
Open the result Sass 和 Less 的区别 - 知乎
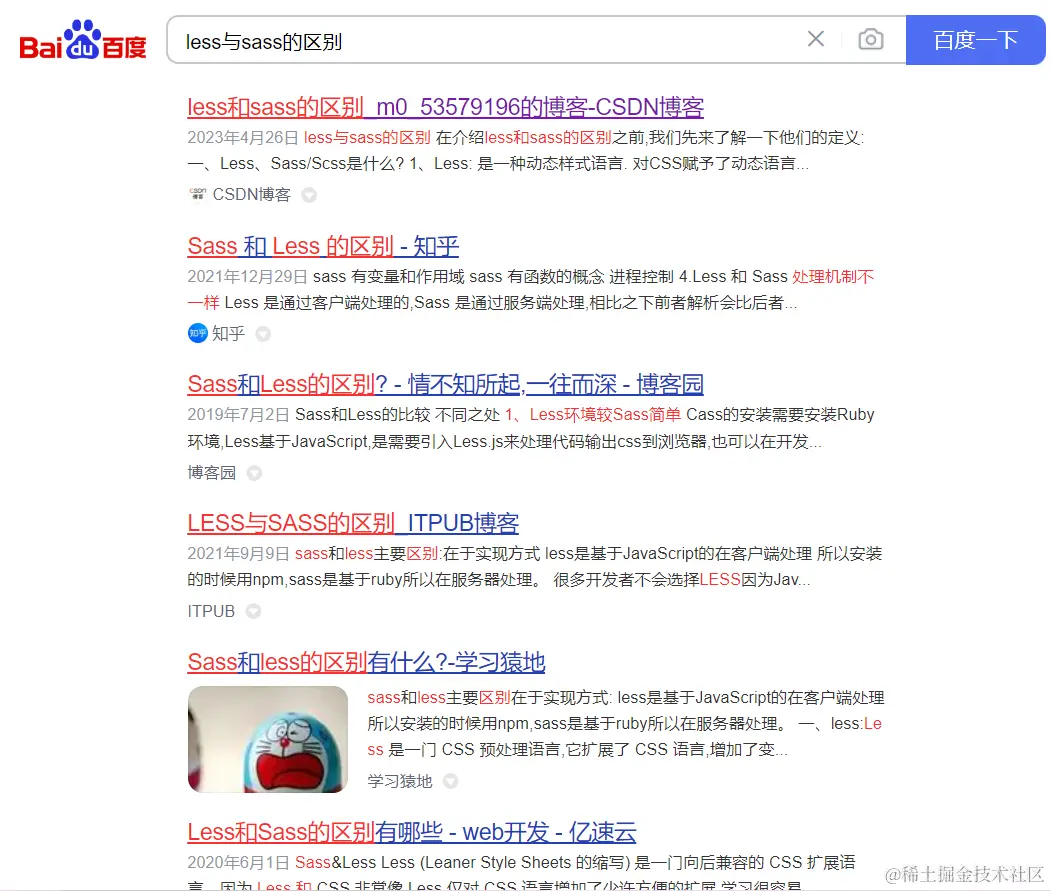[323, 246]
